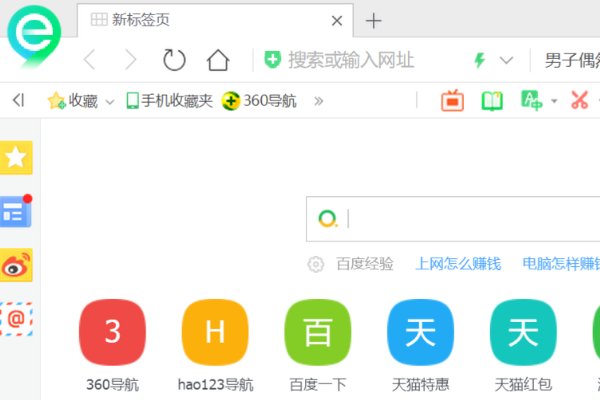Open the yellow star favorites sidebar icon
600x400 pixels.
pyautogui.click(x=16, y=157)
